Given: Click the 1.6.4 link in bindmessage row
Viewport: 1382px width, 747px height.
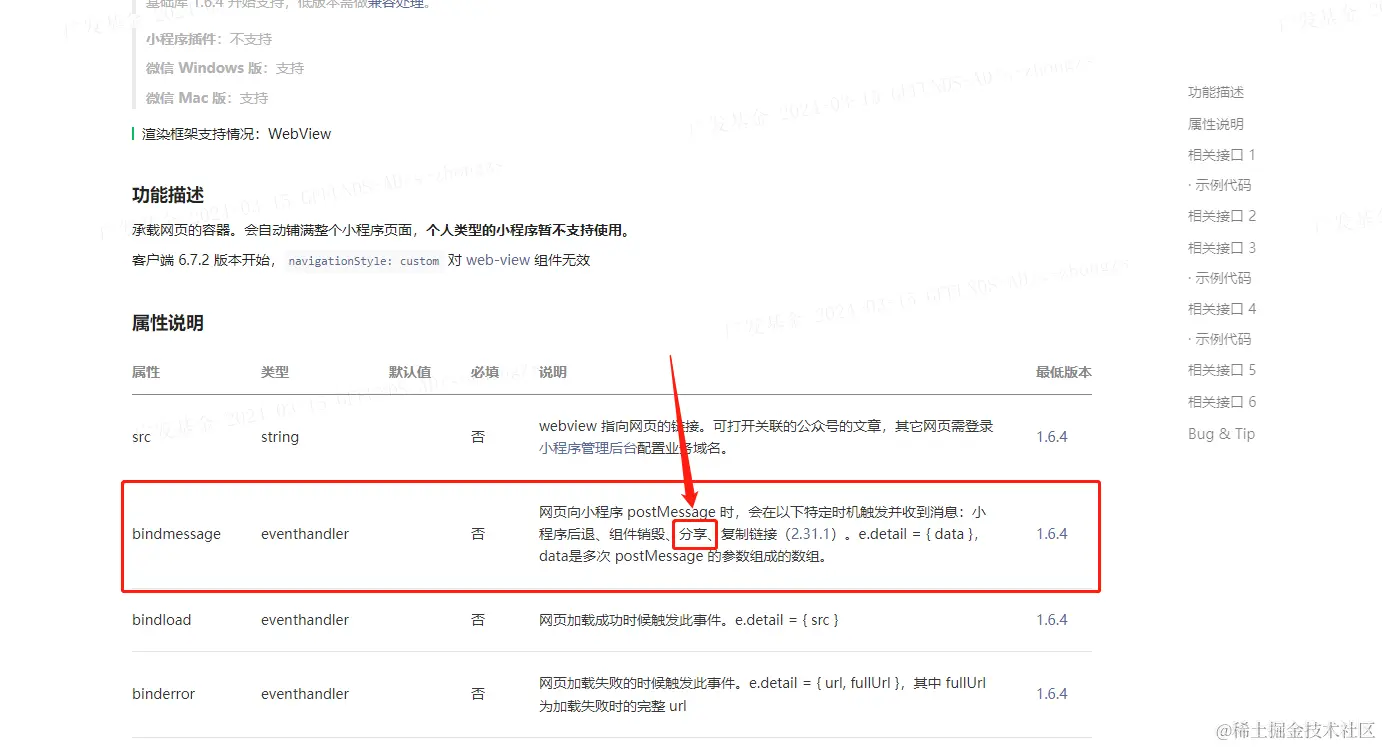Looking at the screenshot, I should pos(1051,533).
